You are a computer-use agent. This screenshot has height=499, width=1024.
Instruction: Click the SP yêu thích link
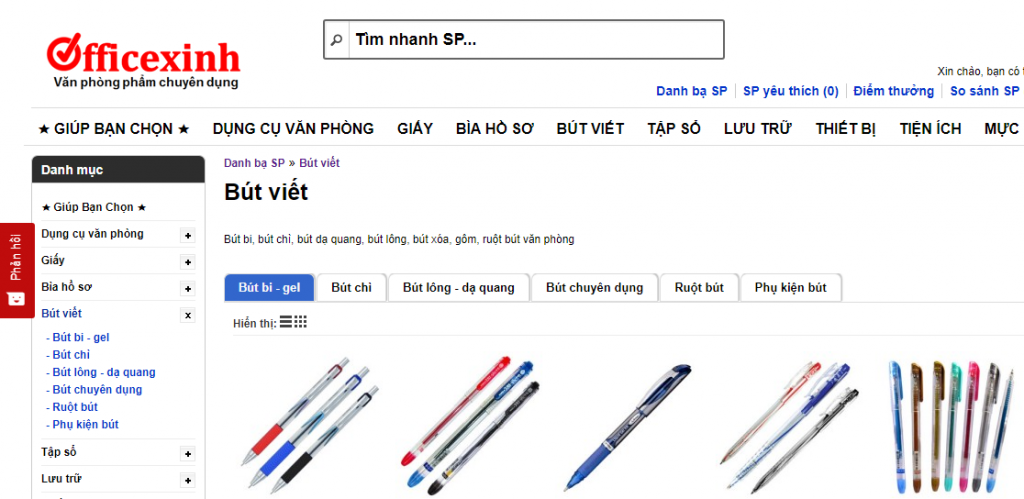(790, 91)
